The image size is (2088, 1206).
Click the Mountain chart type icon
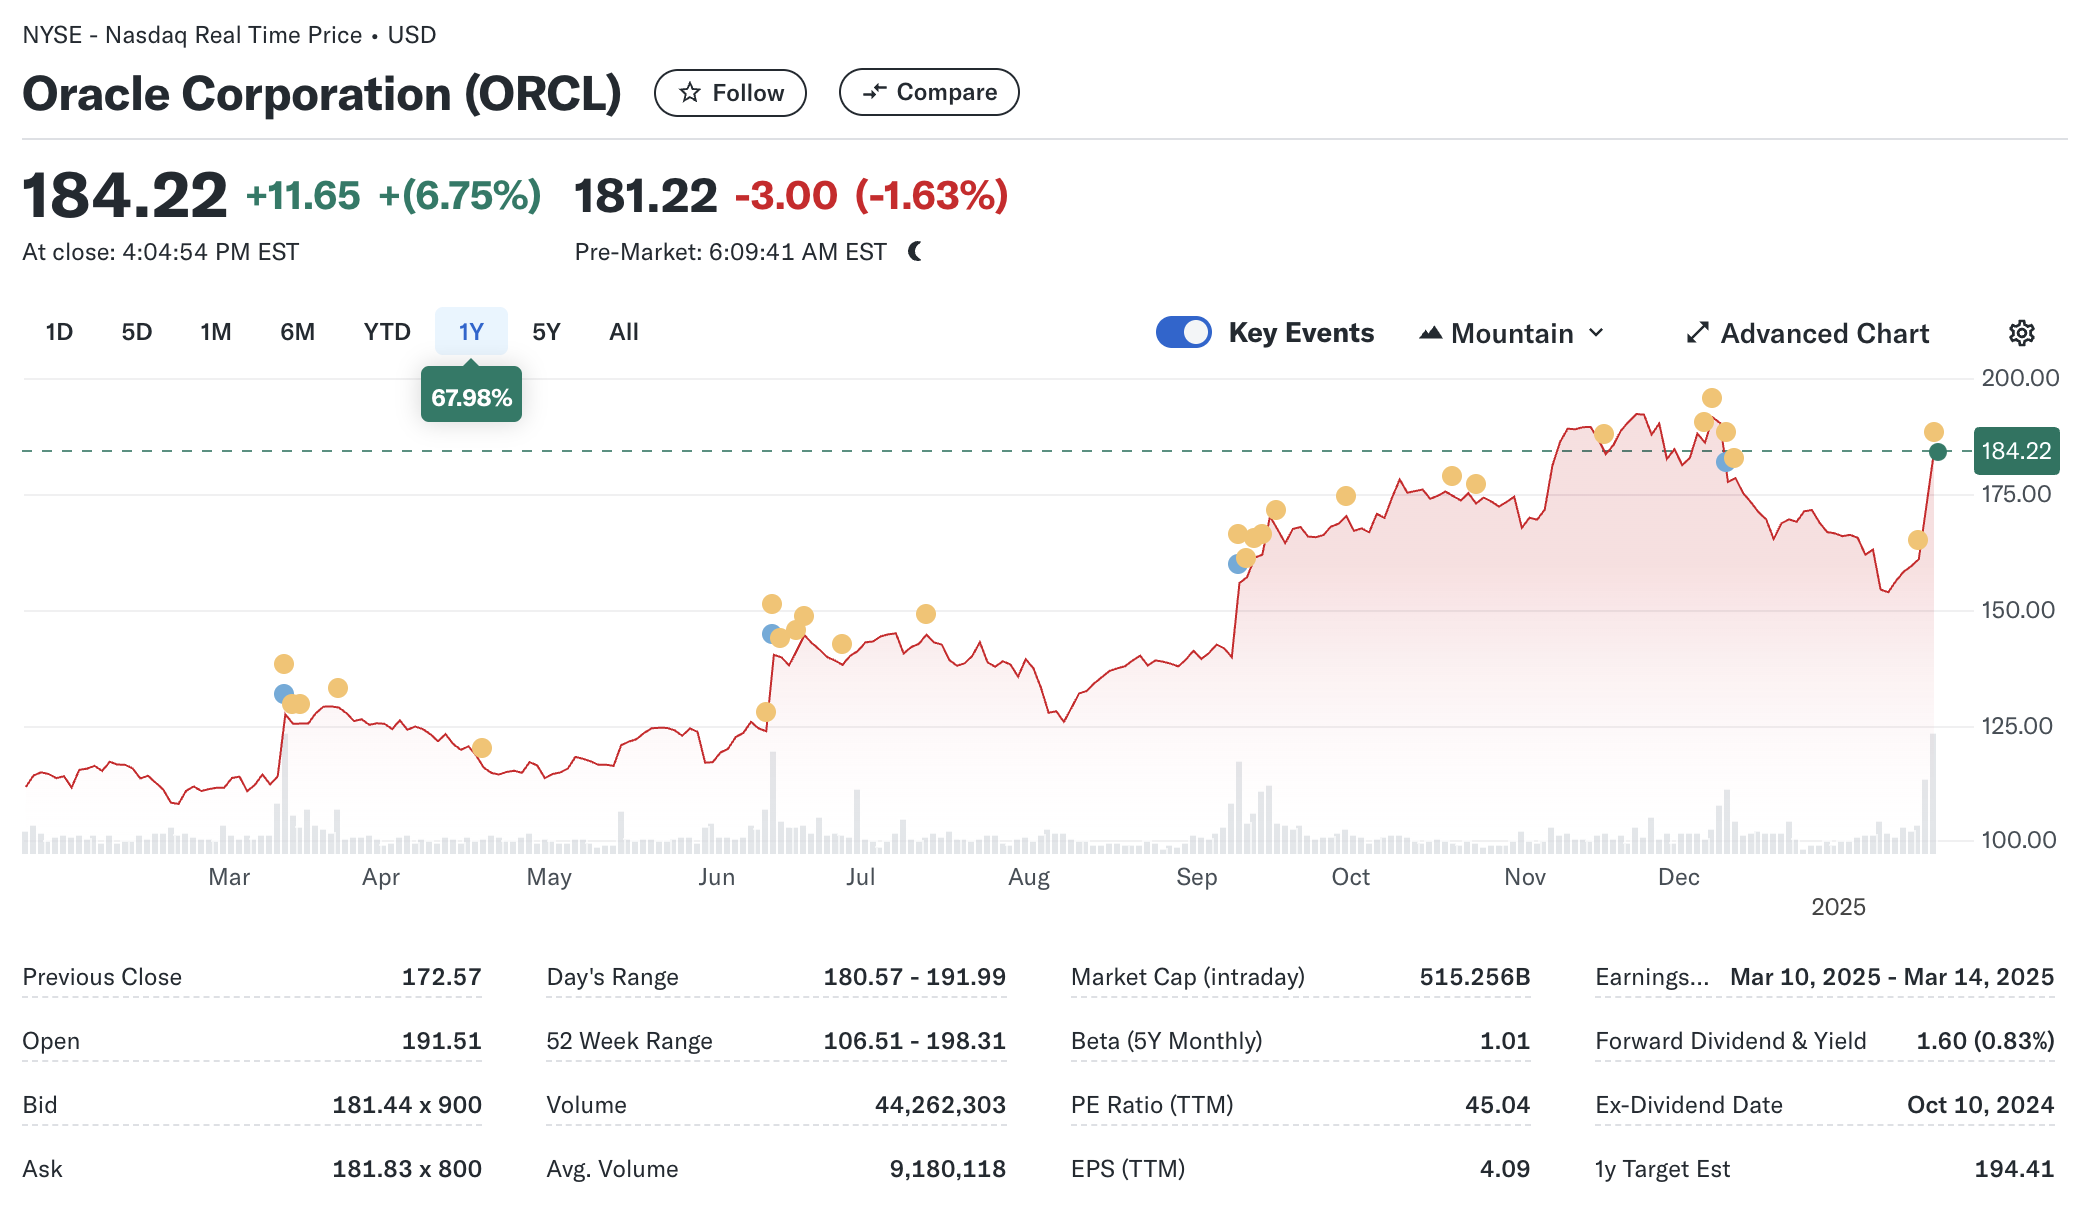coord(1430,333)
